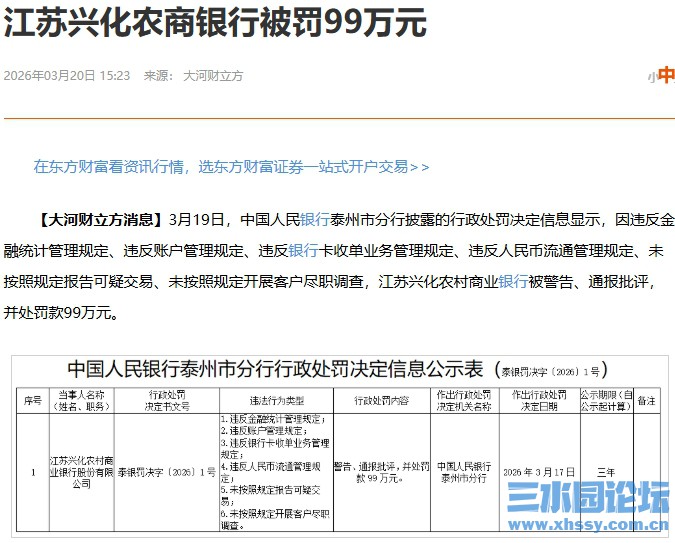The width and height of the screenshot is (675, 543).
Task: Open the 银行 link after 江苏兴化农村商业
Action: (x=513, y=282)
